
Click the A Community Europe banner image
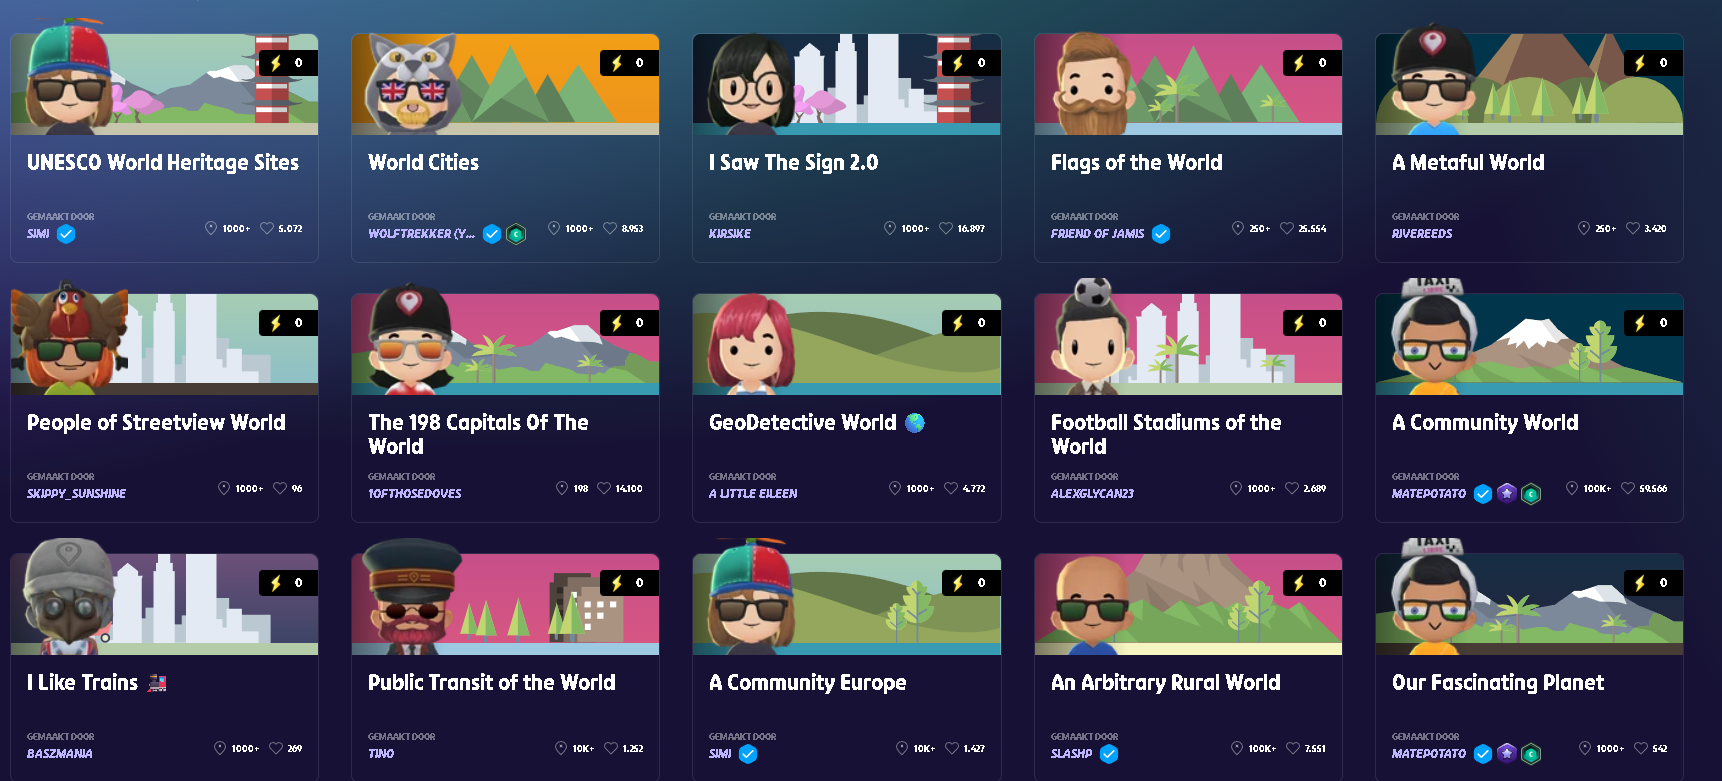coord(847,604)
